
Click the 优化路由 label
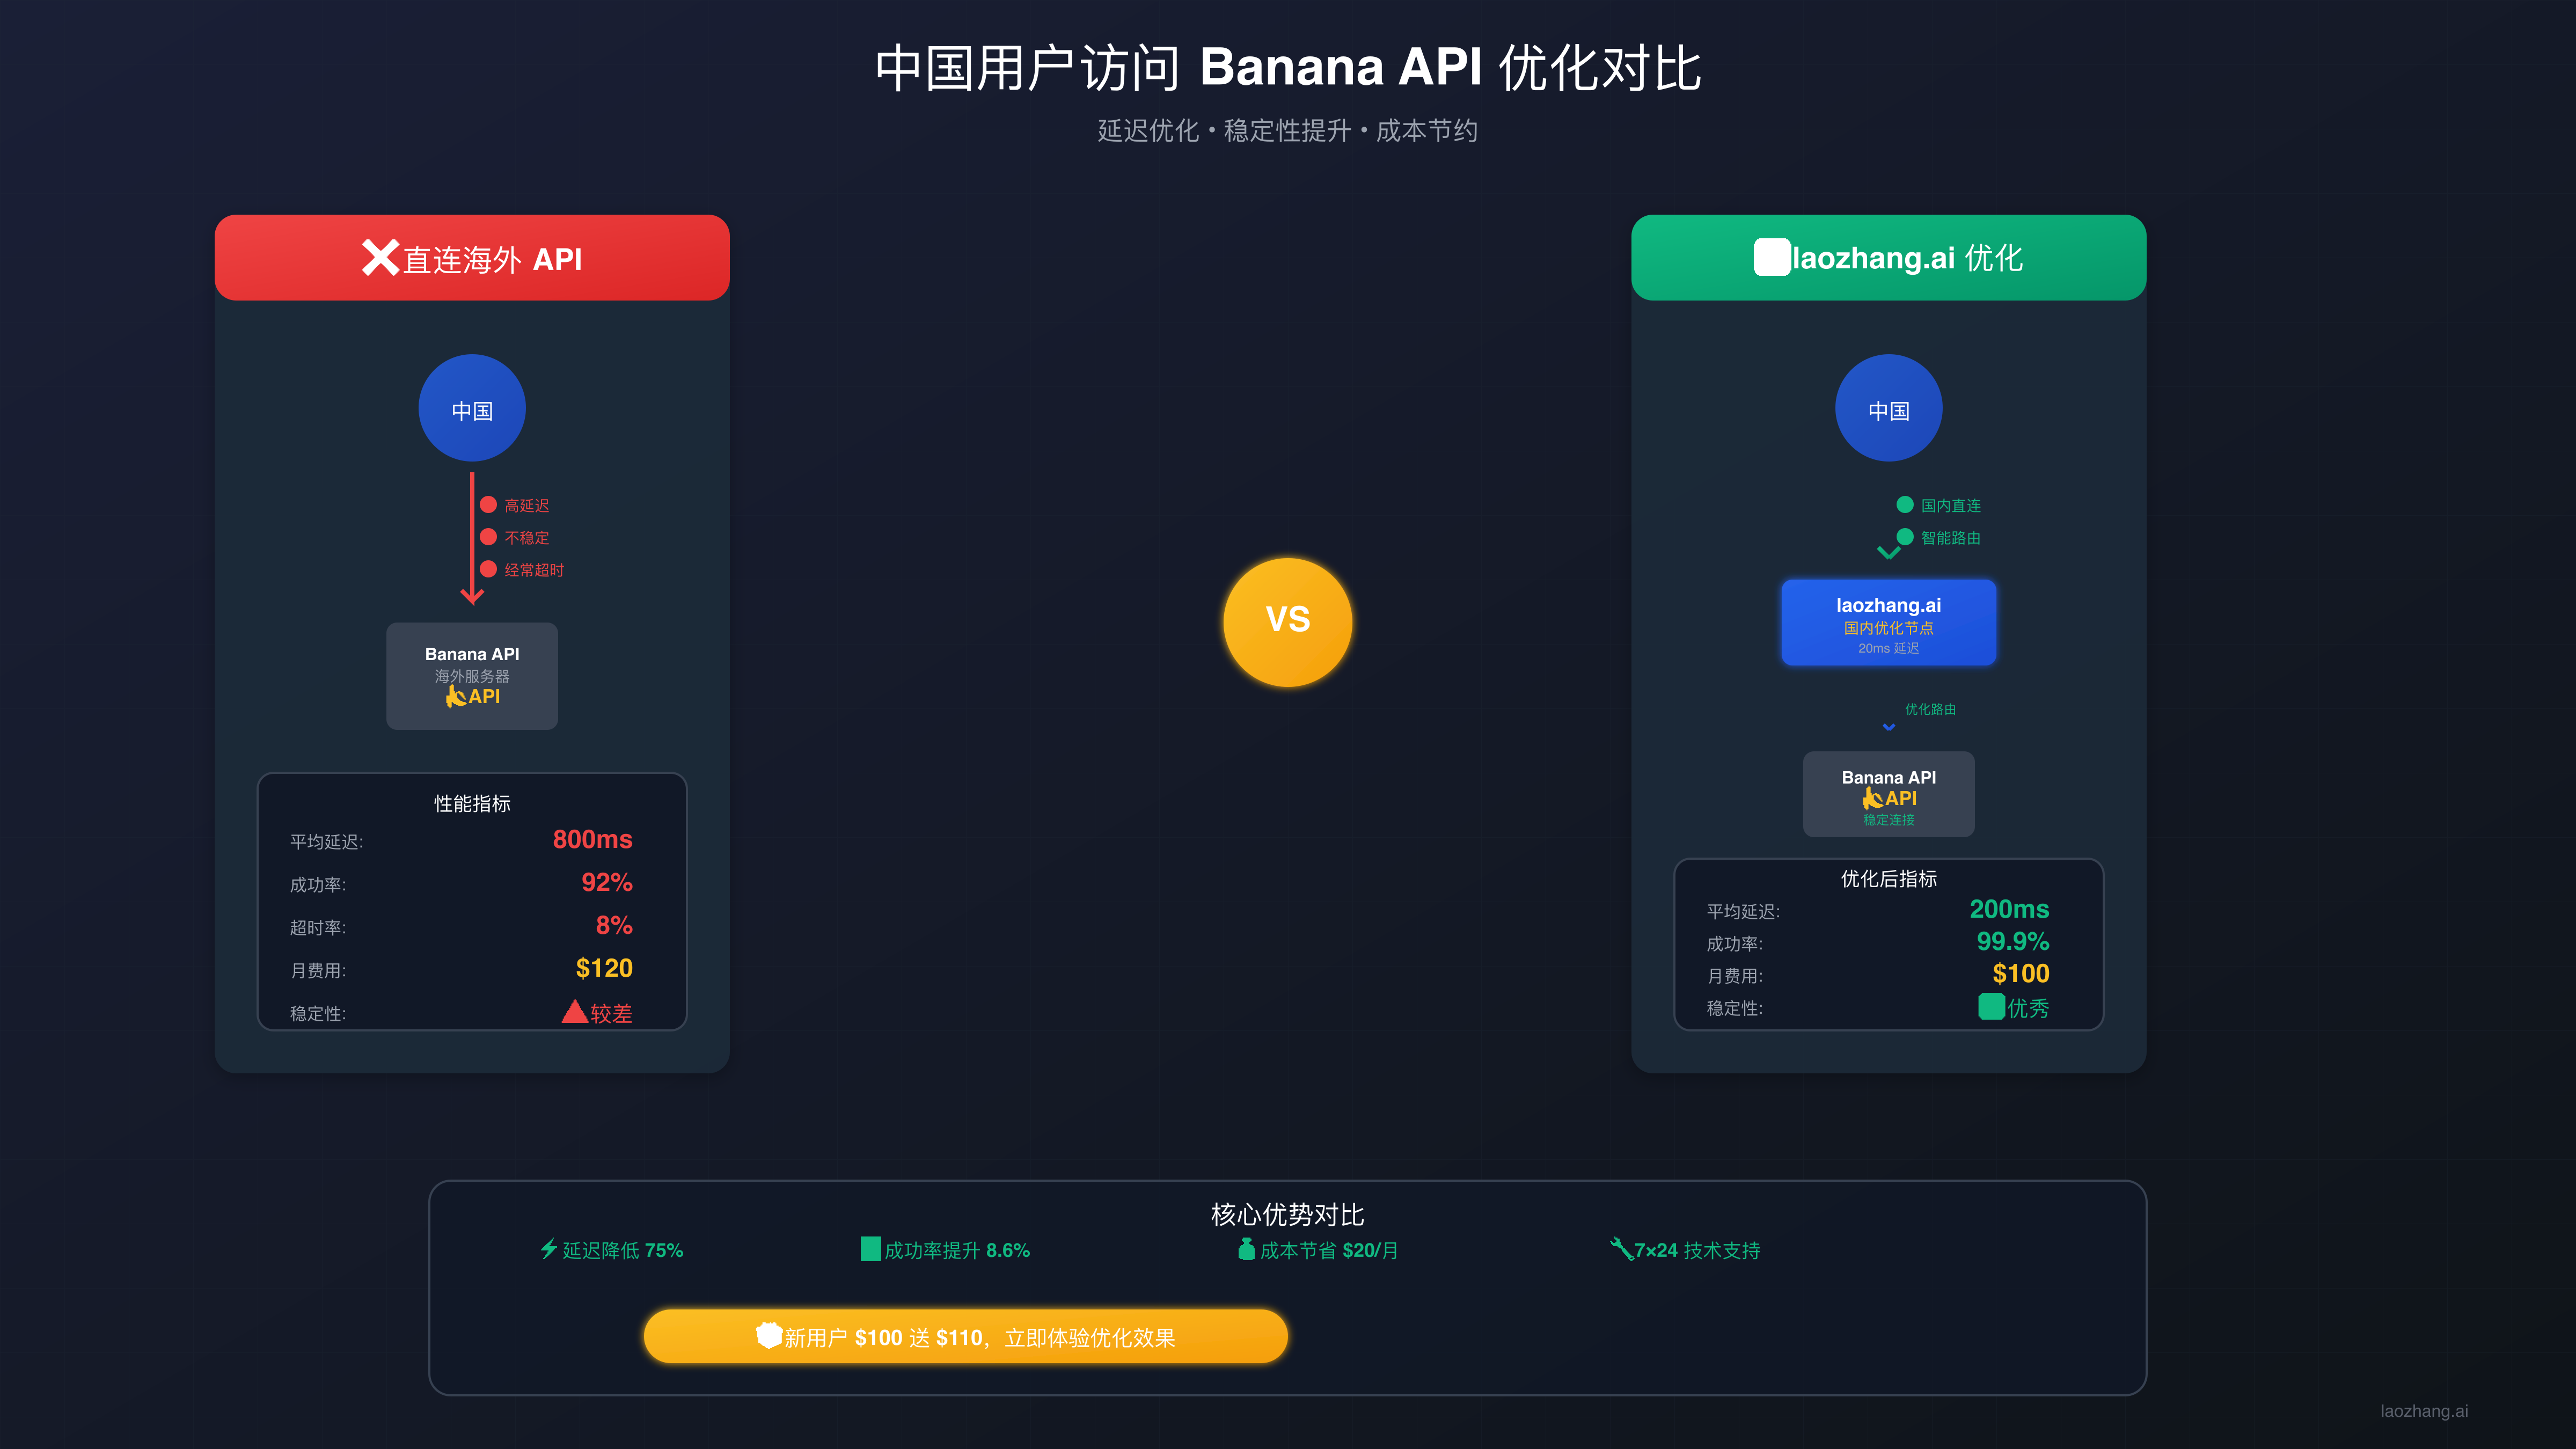tap(1930, 709)
